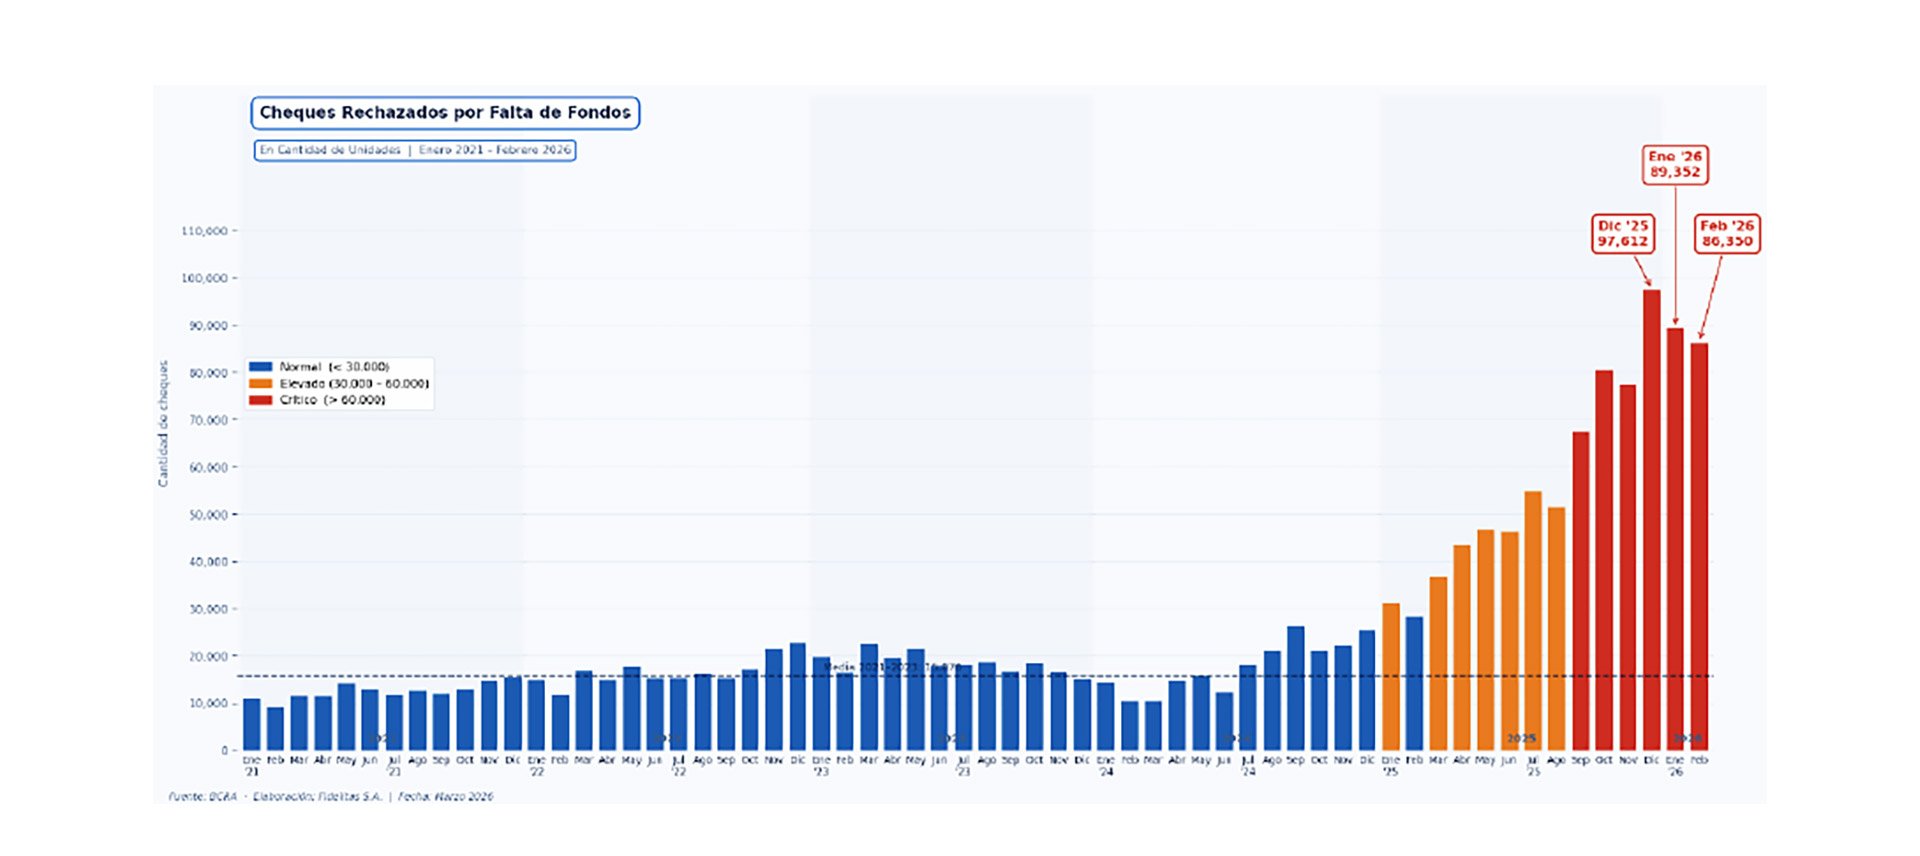Click the subtitle box En Cantidad de Unidades
The width and height of the screenshot is (1920, 856).
[415, 150]
